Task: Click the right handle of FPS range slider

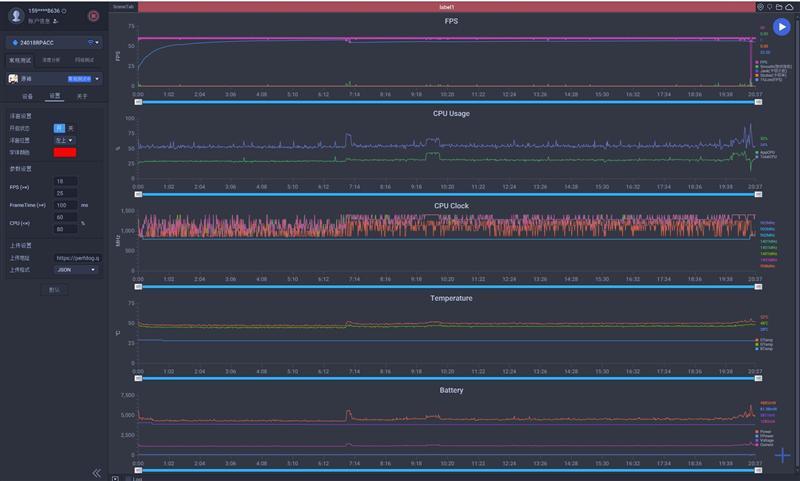Action: coord(758,102)
